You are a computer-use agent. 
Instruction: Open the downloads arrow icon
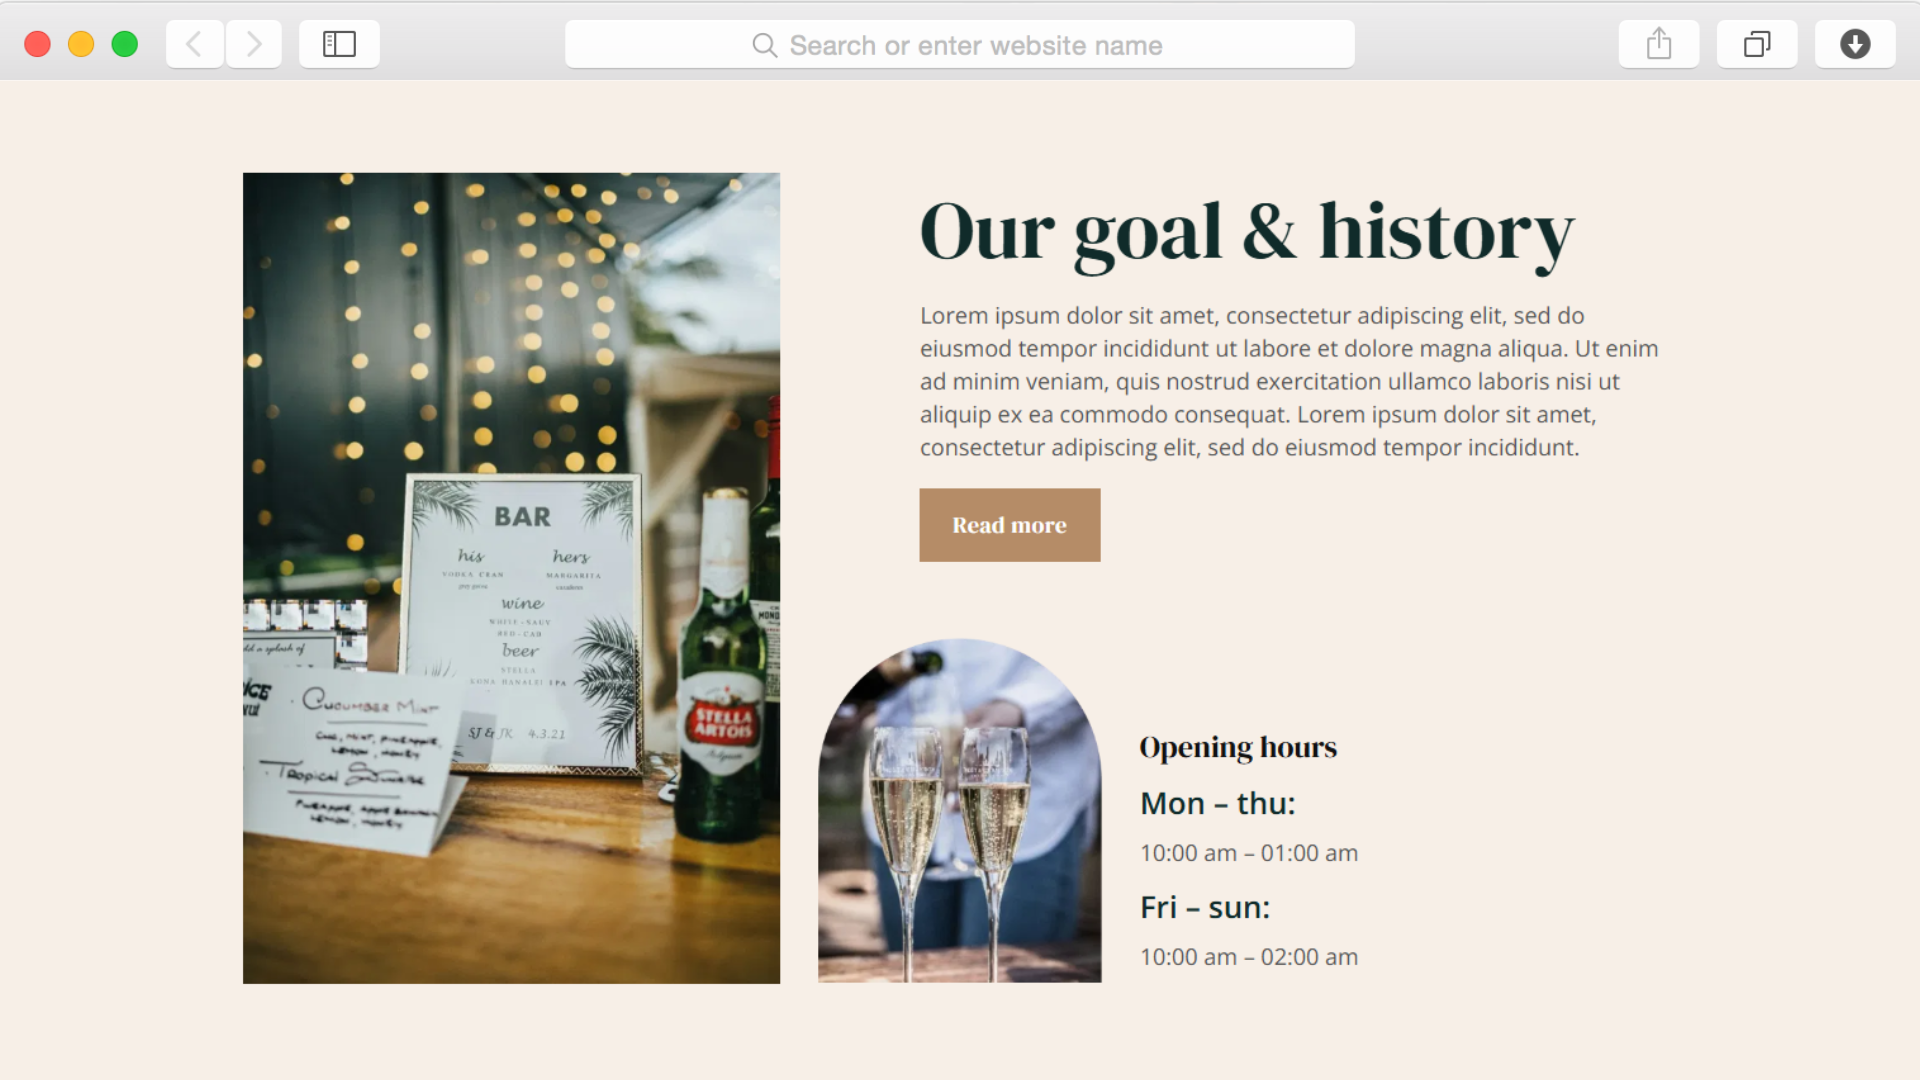(1855, 44)
